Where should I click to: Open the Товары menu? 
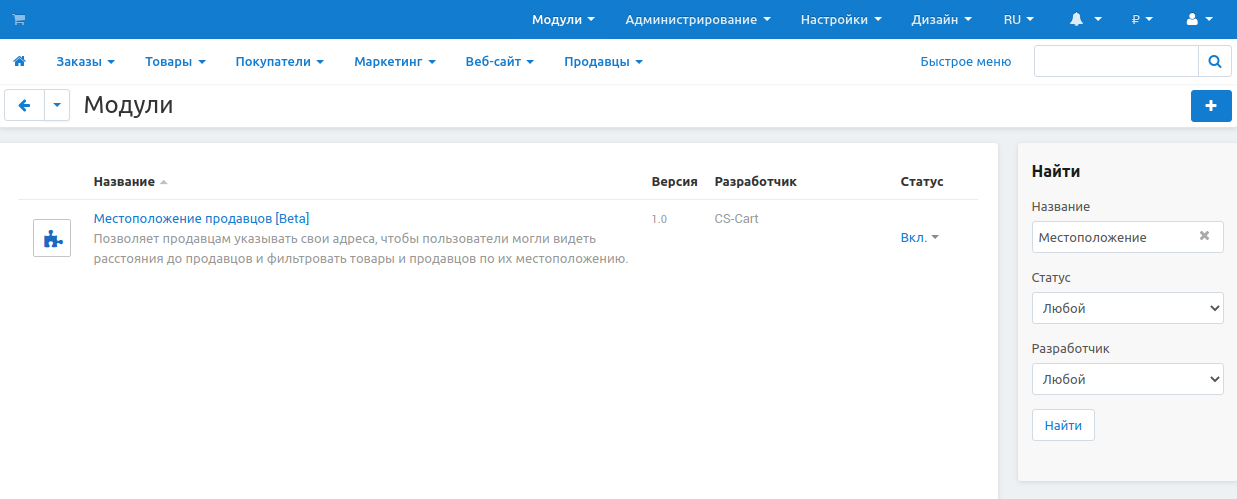(x=175, y=62)
